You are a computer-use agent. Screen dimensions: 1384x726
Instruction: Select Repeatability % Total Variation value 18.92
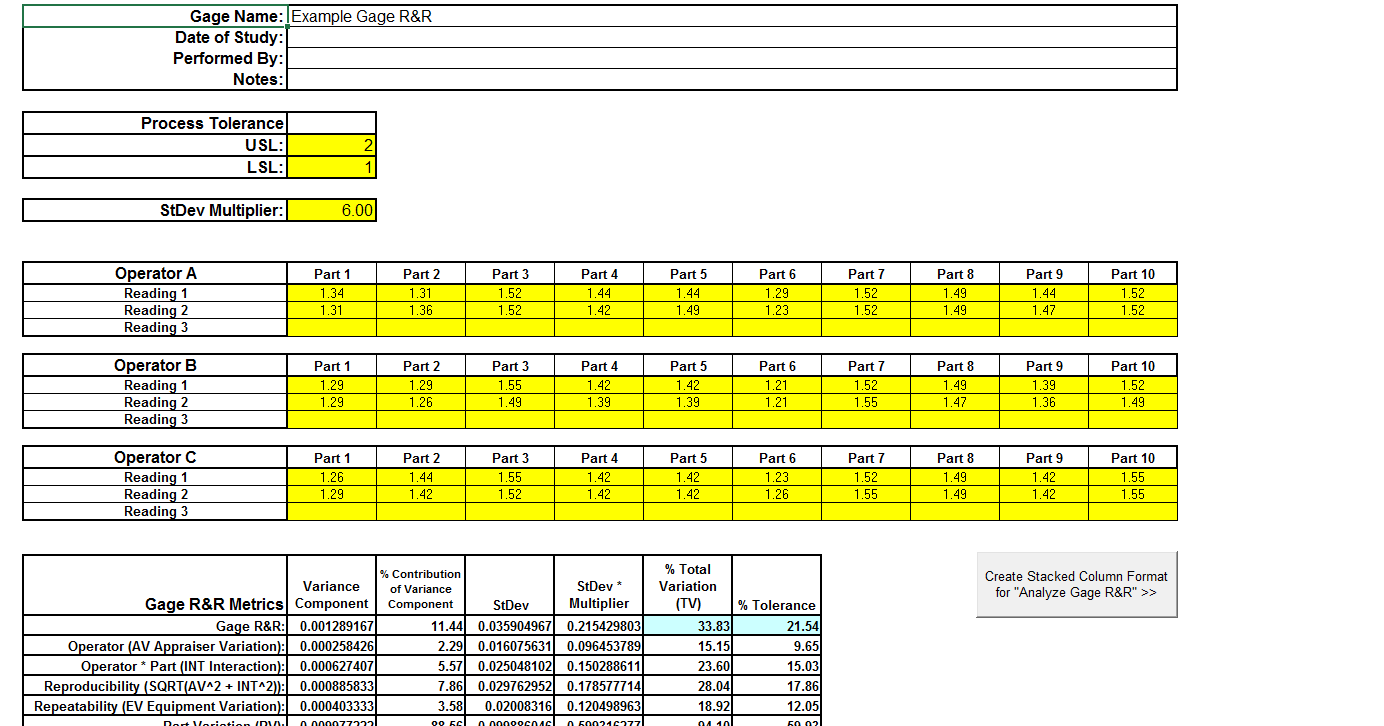(688, 706)
